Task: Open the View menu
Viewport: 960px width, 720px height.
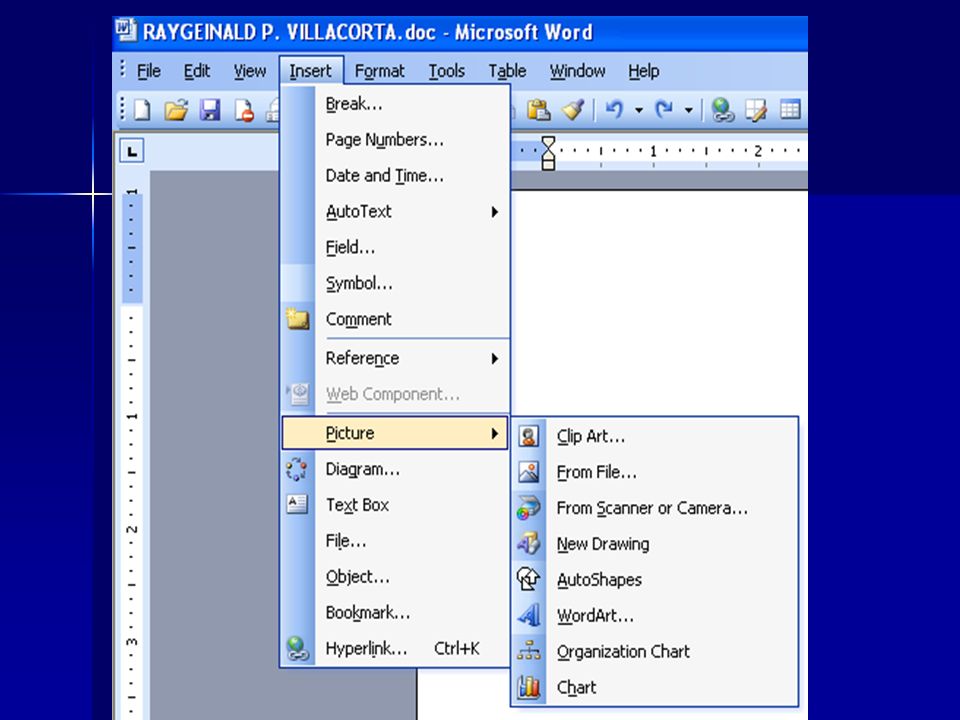Action: click(x=250, y=71)
